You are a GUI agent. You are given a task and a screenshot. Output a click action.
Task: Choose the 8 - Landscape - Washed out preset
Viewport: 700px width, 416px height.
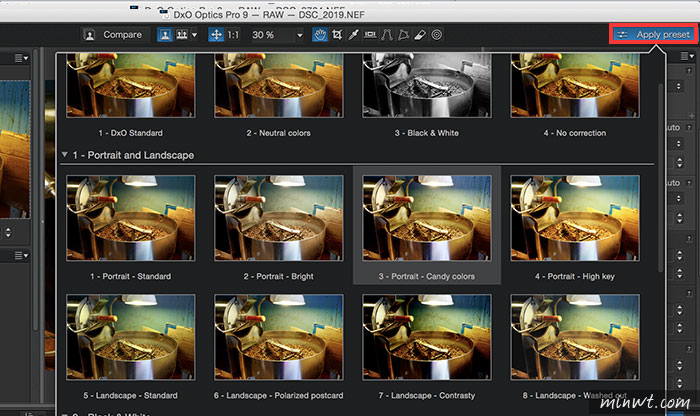point(575,337)
